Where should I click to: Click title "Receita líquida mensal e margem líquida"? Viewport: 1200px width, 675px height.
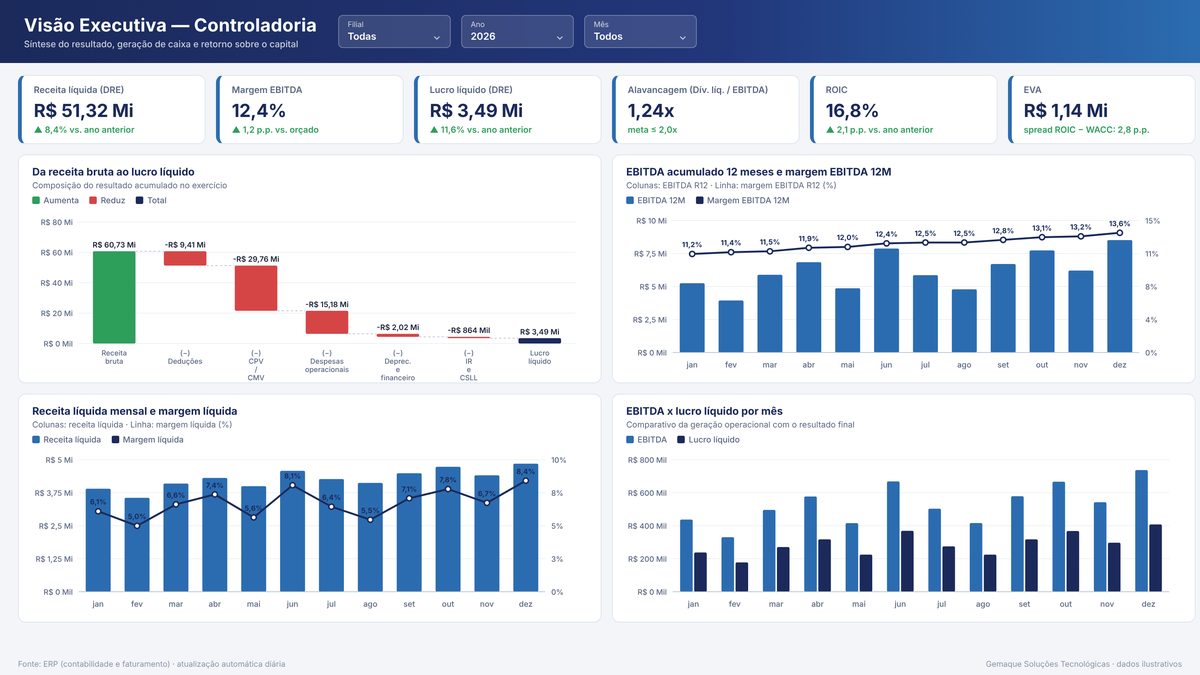pos(135,411)
